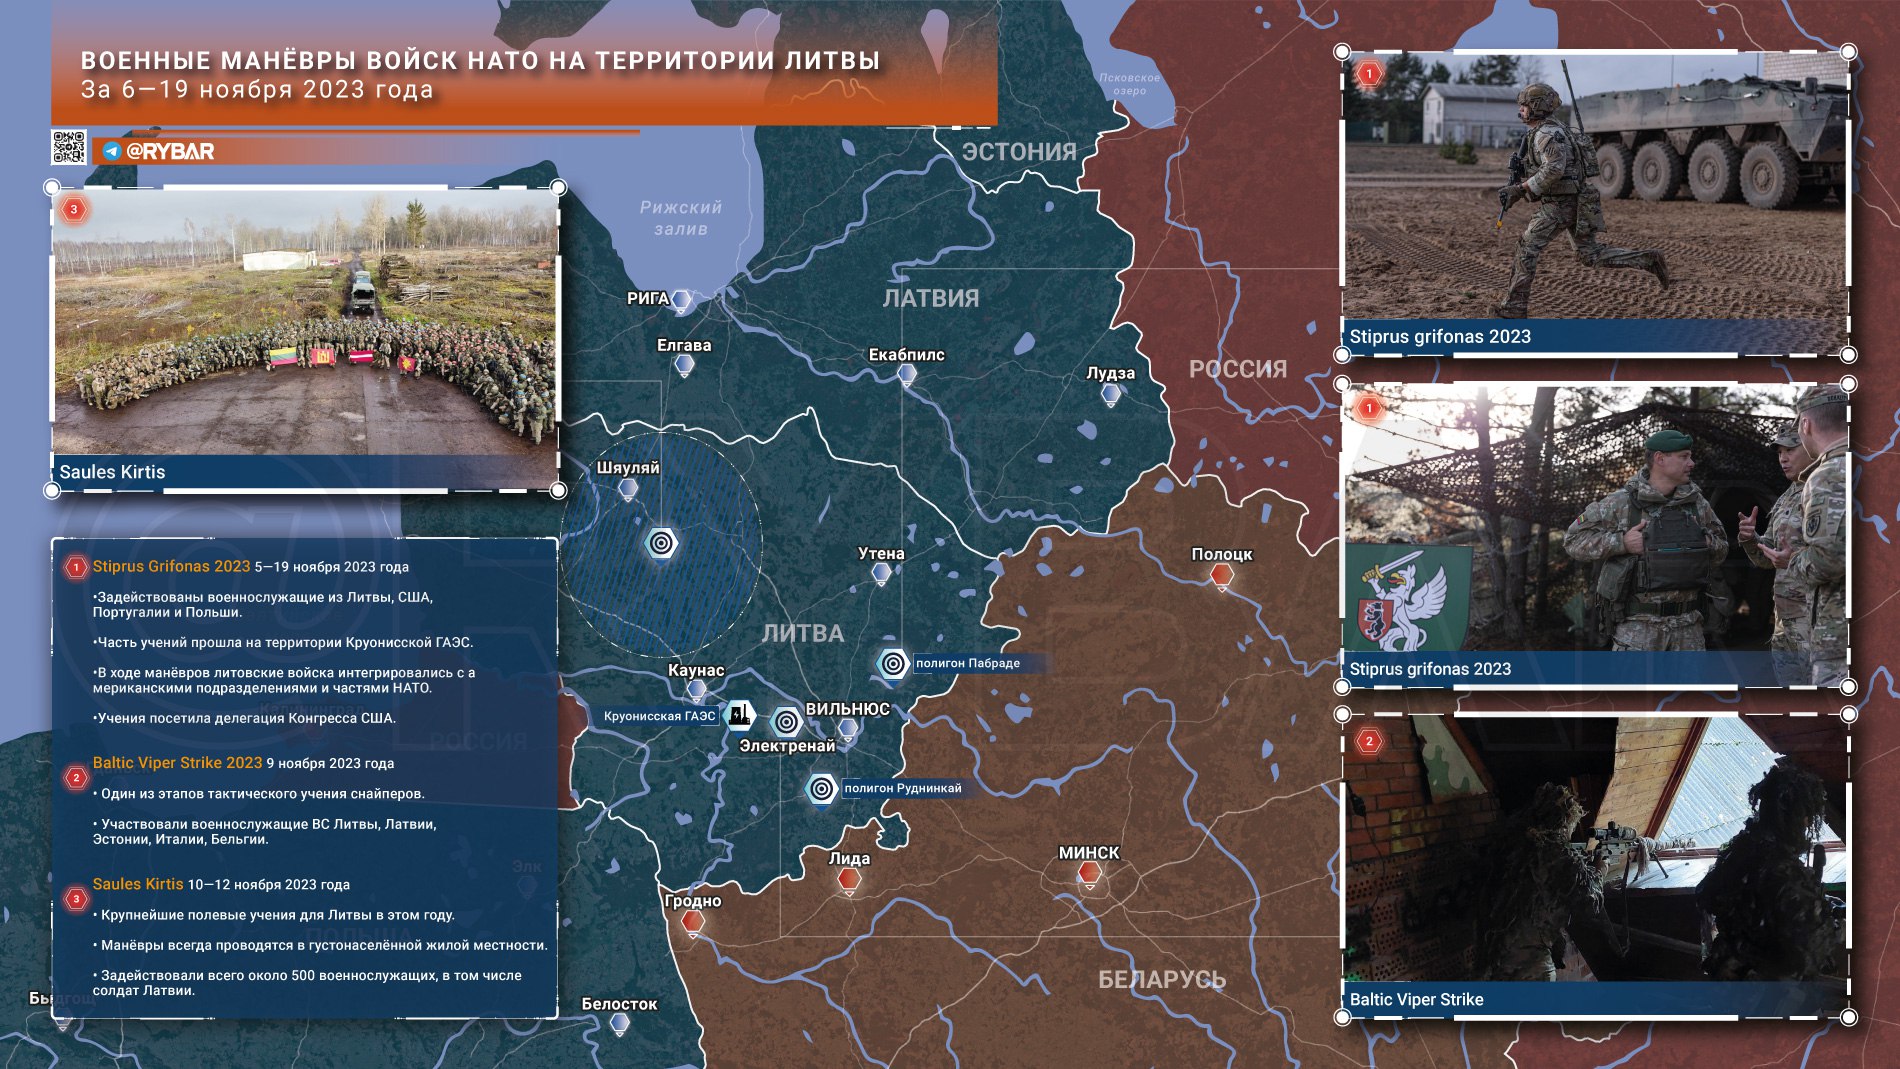Image resolution: width=1900 pixels, height=1069 pixels.
Task: Click red badge 2 on sniper photo
Action: [x=1369, y=741]
